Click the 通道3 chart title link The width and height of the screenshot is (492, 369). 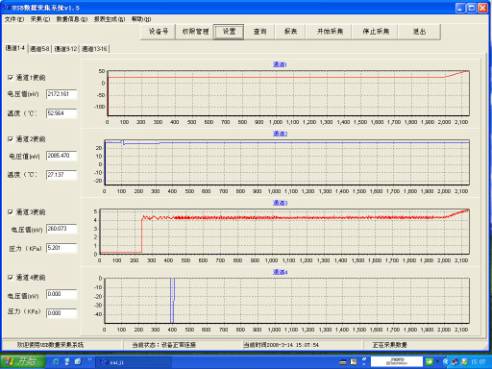(x=280, y=203)
